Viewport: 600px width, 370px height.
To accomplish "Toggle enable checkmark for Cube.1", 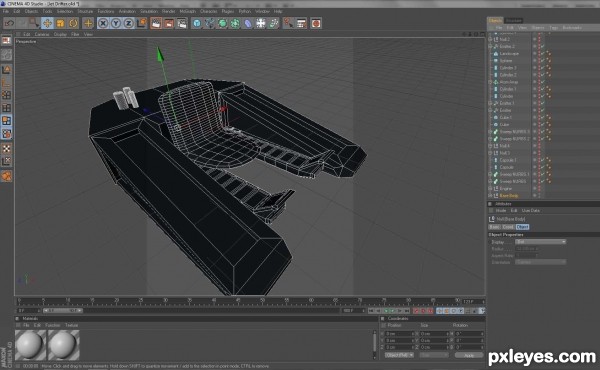I will 542,117.
